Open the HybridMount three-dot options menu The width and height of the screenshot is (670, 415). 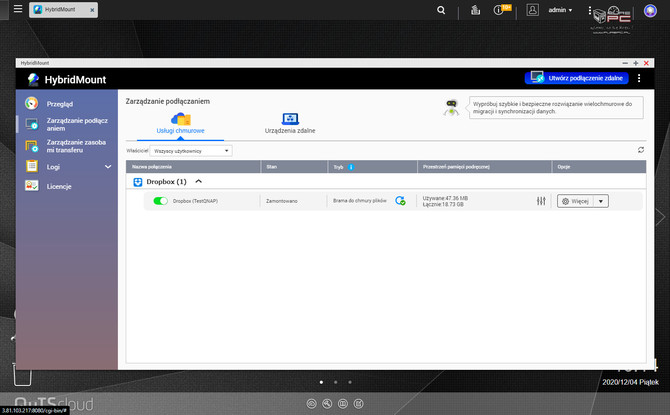click(639, 78)
